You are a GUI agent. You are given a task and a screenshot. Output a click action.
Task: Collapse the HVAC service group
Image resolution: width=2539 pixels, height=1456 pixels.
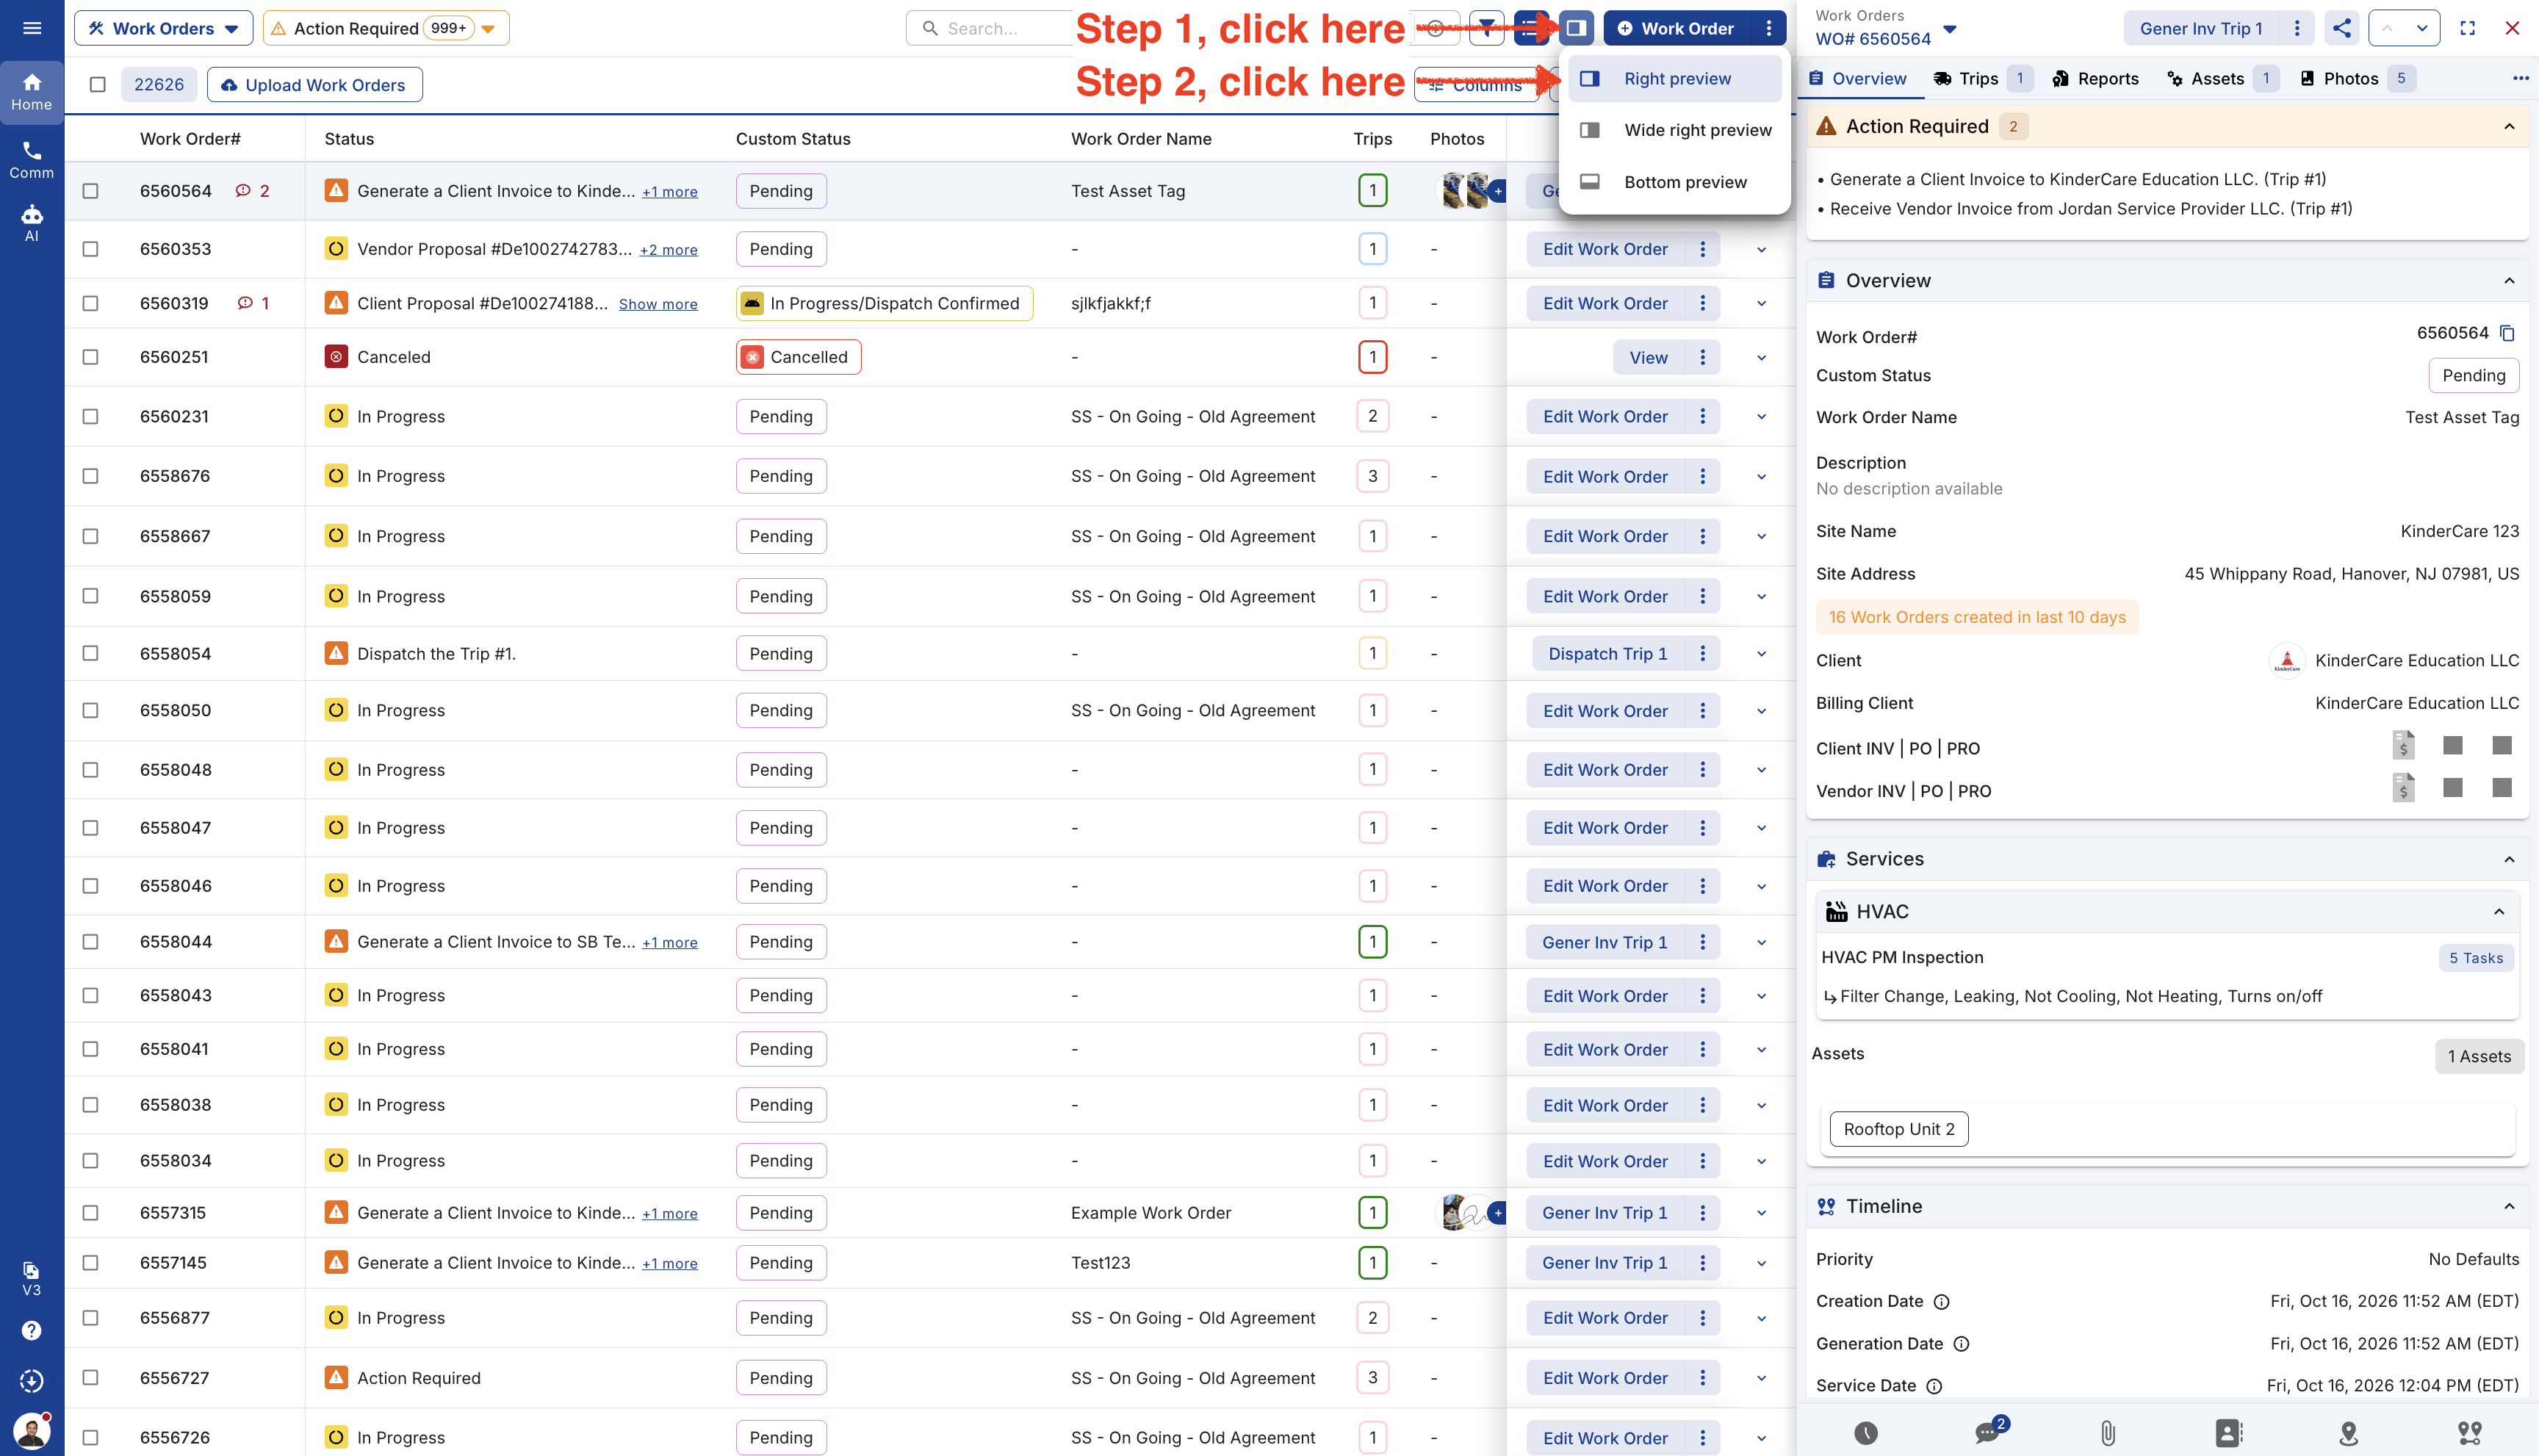[2498, 911]
